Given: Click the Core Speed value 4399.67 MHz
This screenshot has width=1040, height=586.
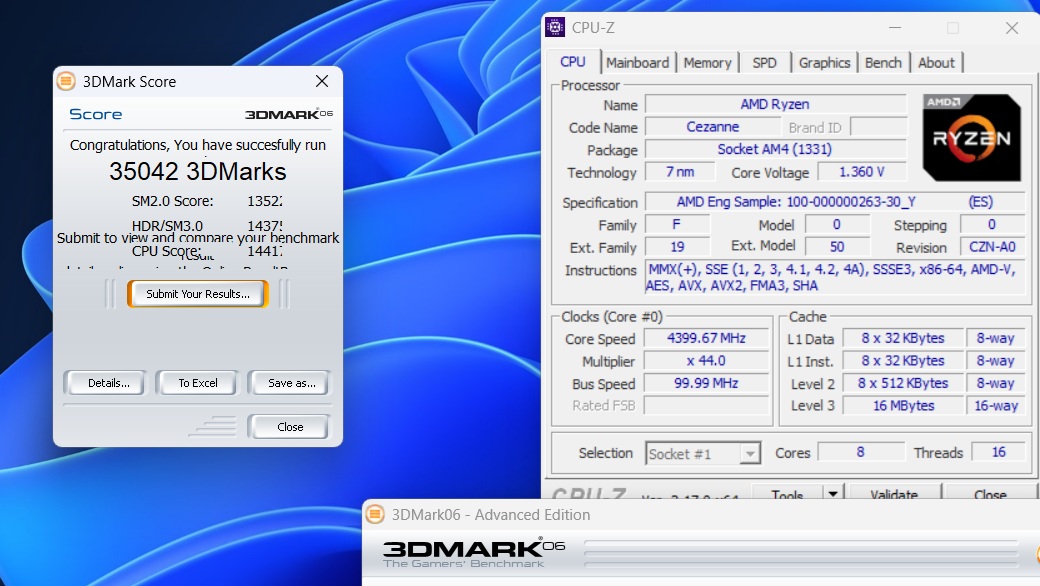Looking at the screenshot, I should (x=706, y=338).
